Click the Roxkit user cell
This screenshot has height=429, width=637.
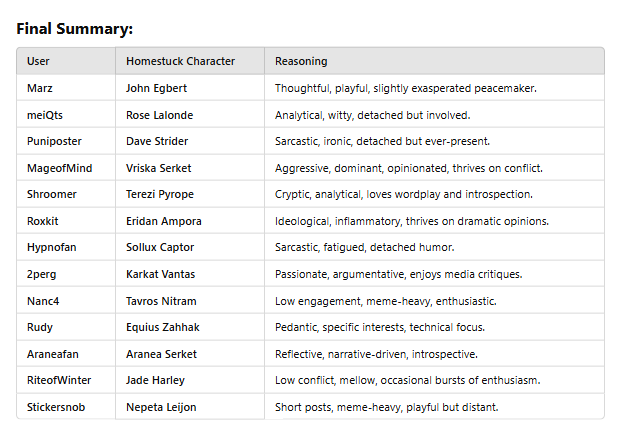pos(44,221)
